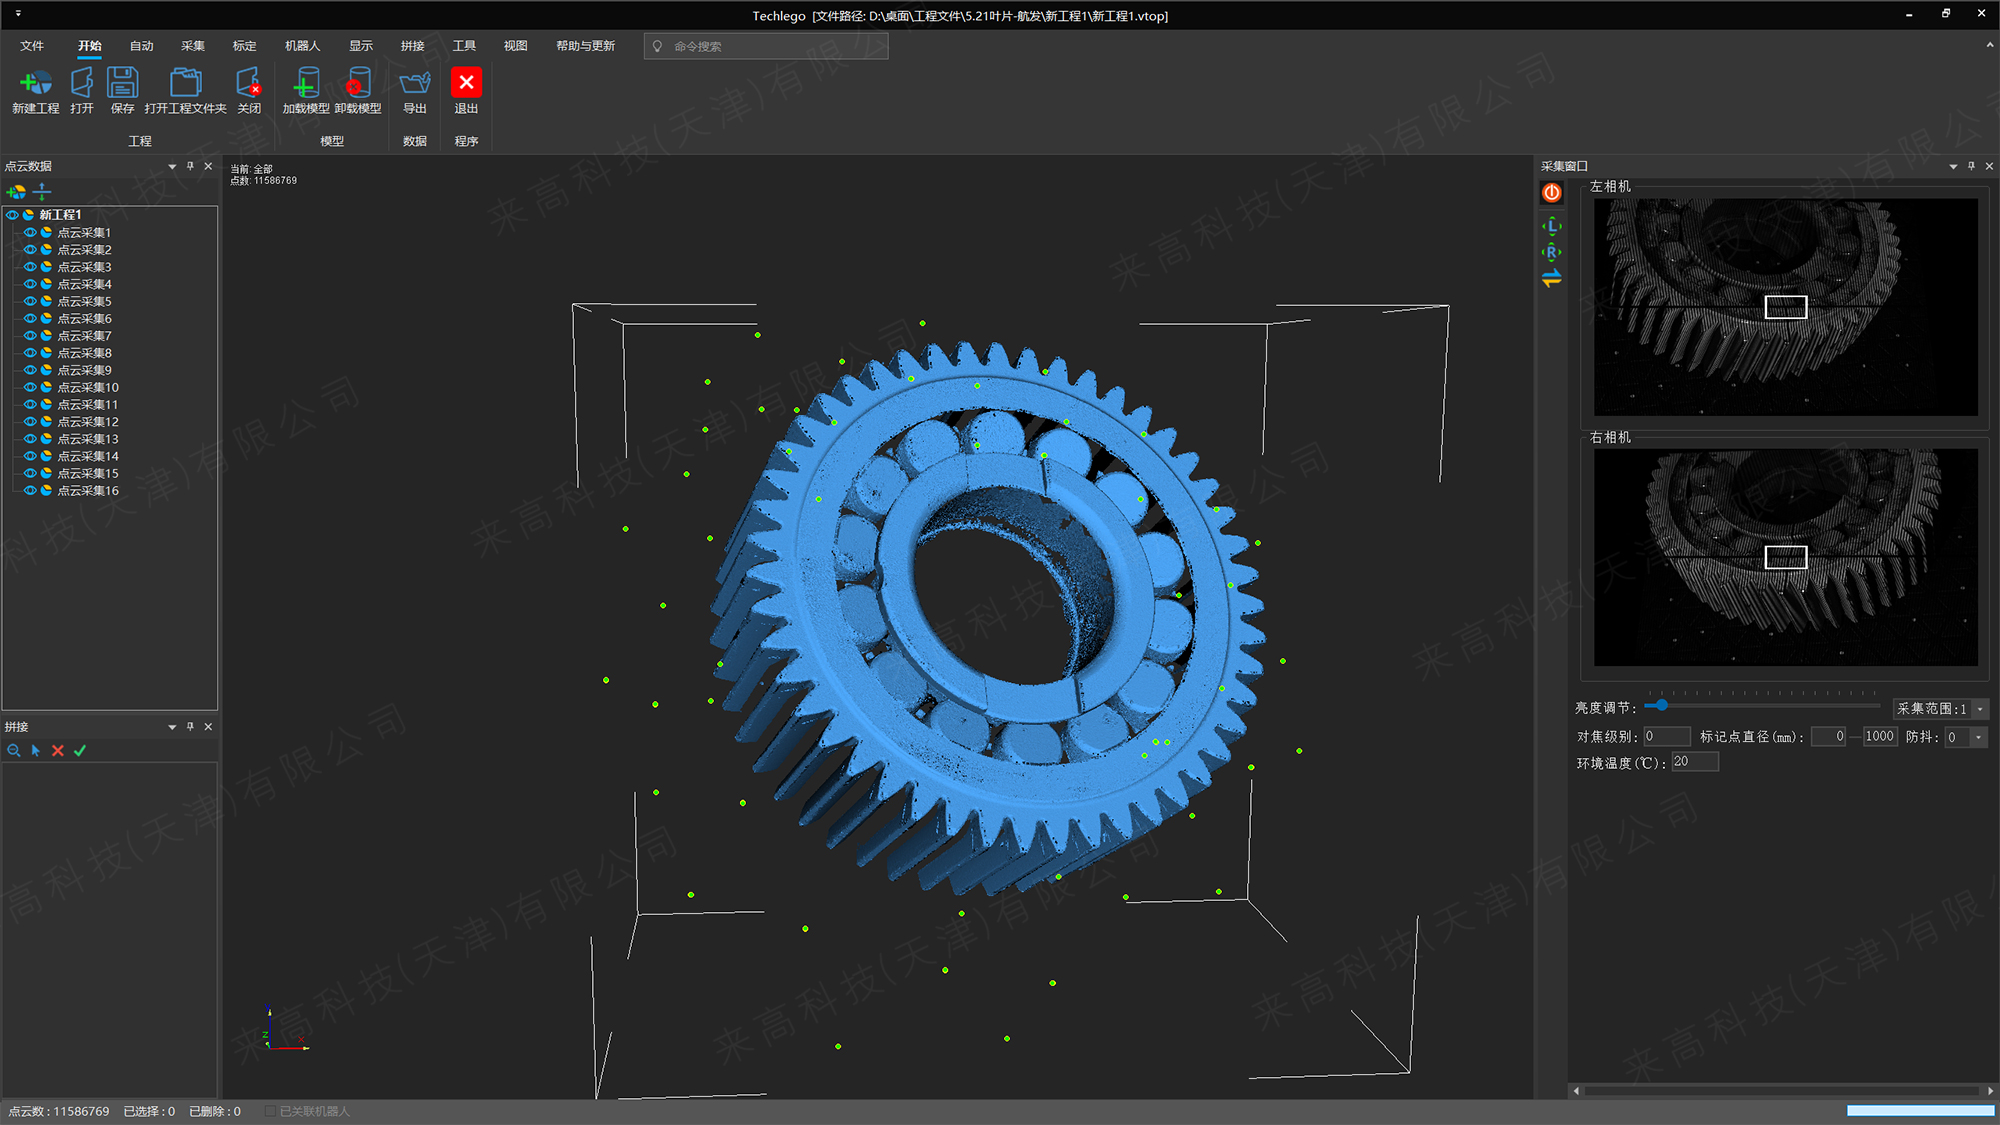Click the 亮度调节 brightness slider handle

pos(1661,705)
